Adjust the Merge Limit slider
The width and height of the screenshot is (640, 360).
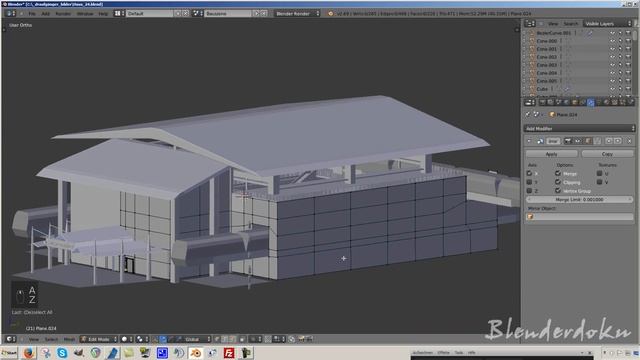pyautogui.click(x=579, y=200)
